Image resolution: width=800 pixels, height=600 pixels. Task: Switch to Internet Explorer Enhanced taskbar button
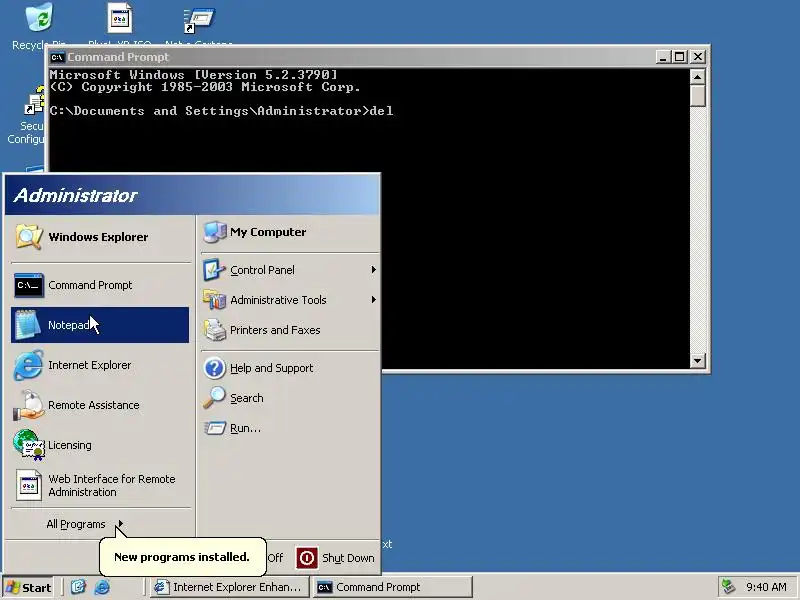(x=230, y=587)
